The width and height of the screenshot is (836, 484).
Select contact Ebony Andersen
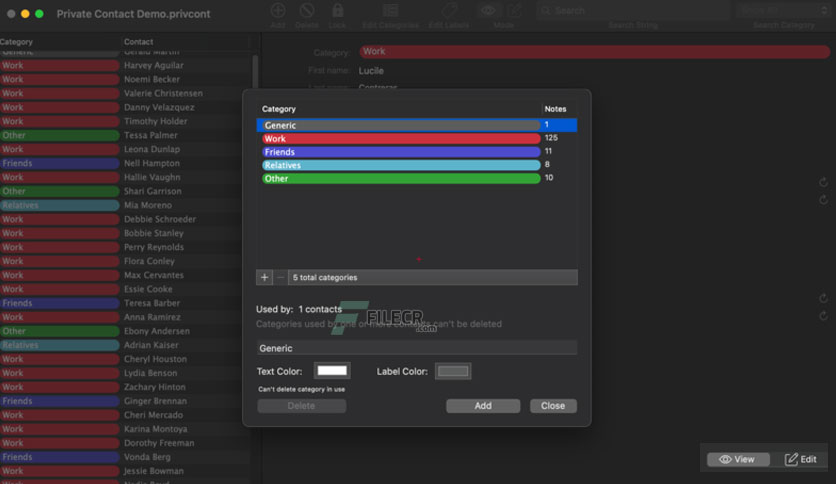pyautogui.click(x=157, y=331)
